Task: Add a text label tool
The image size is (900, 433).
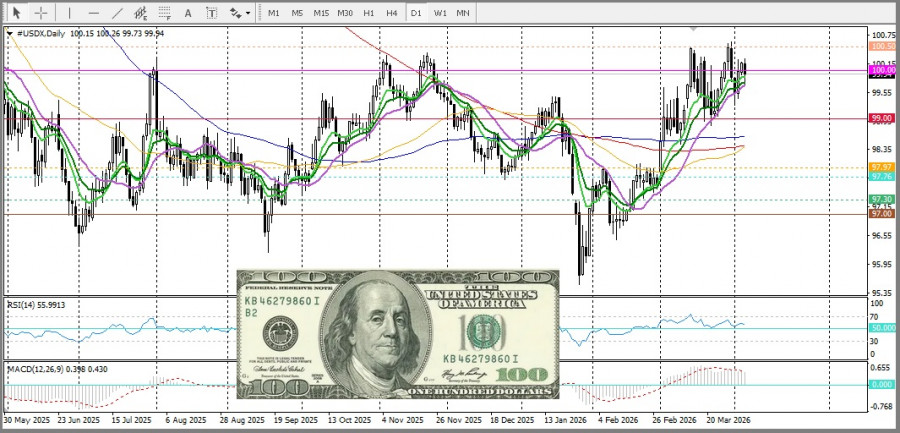Action: coord(212,13)
